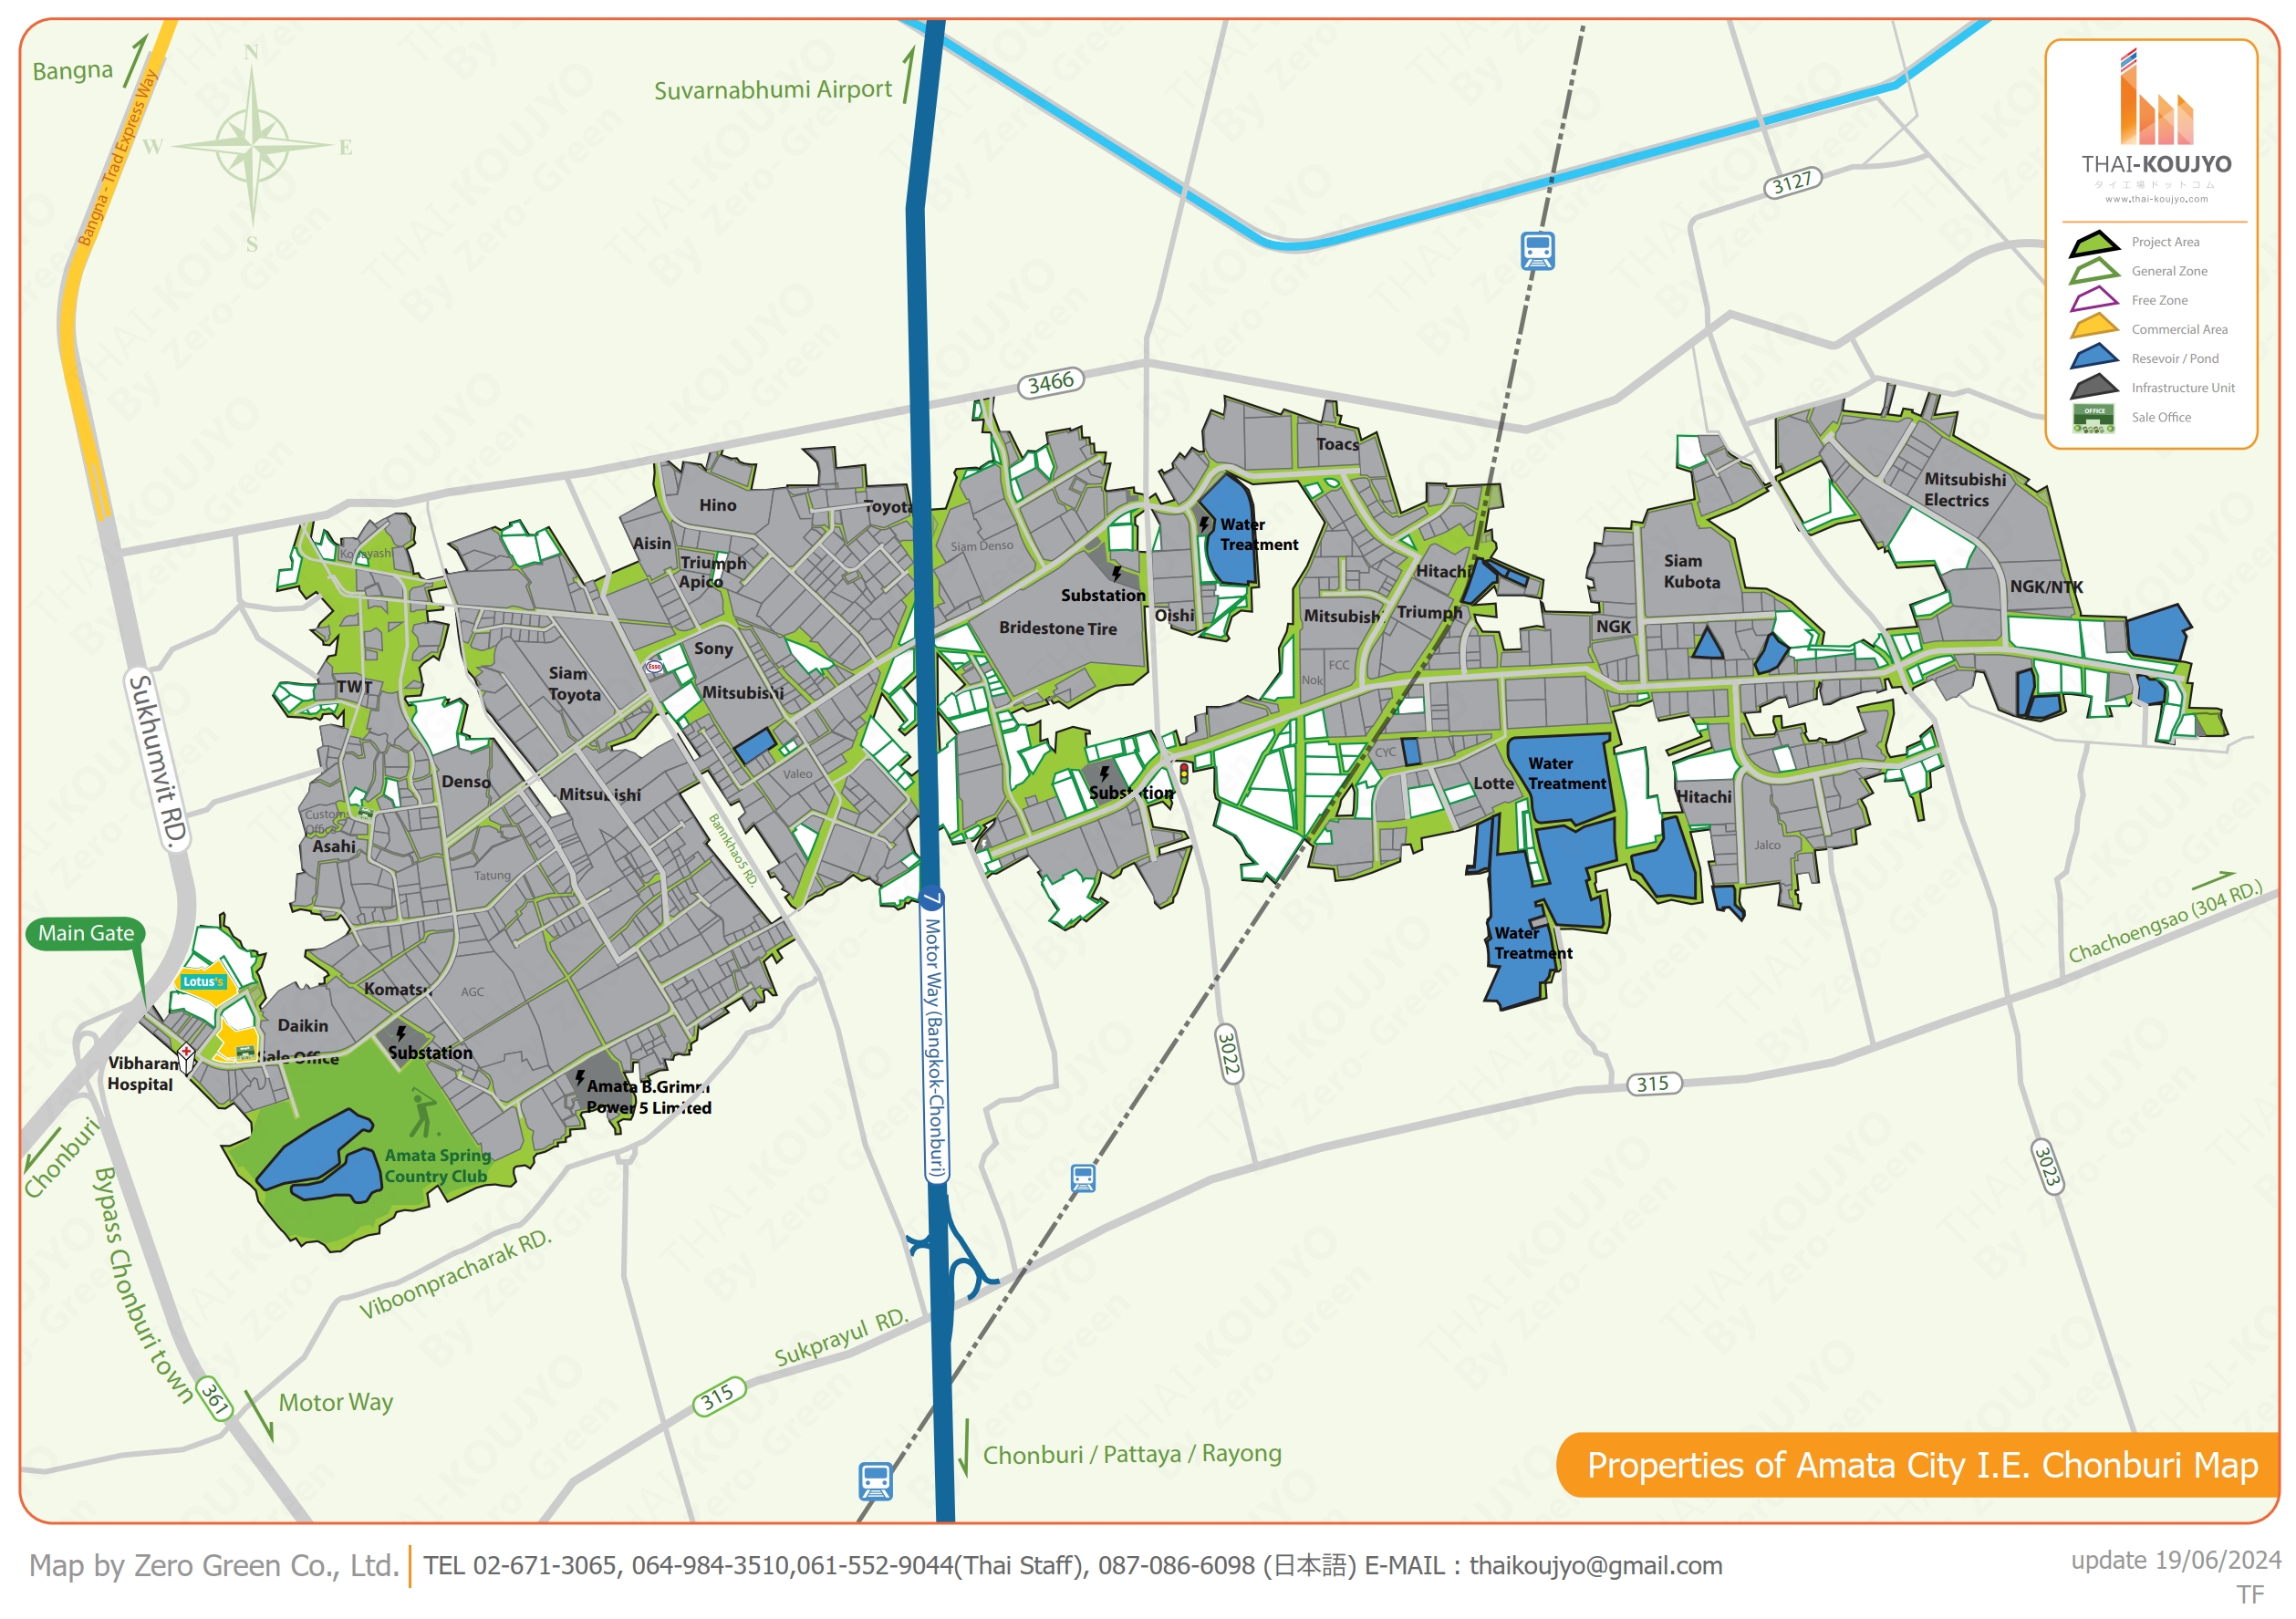
Task: Select the General Zone legend icon
Action: (x=2094, y=272)
